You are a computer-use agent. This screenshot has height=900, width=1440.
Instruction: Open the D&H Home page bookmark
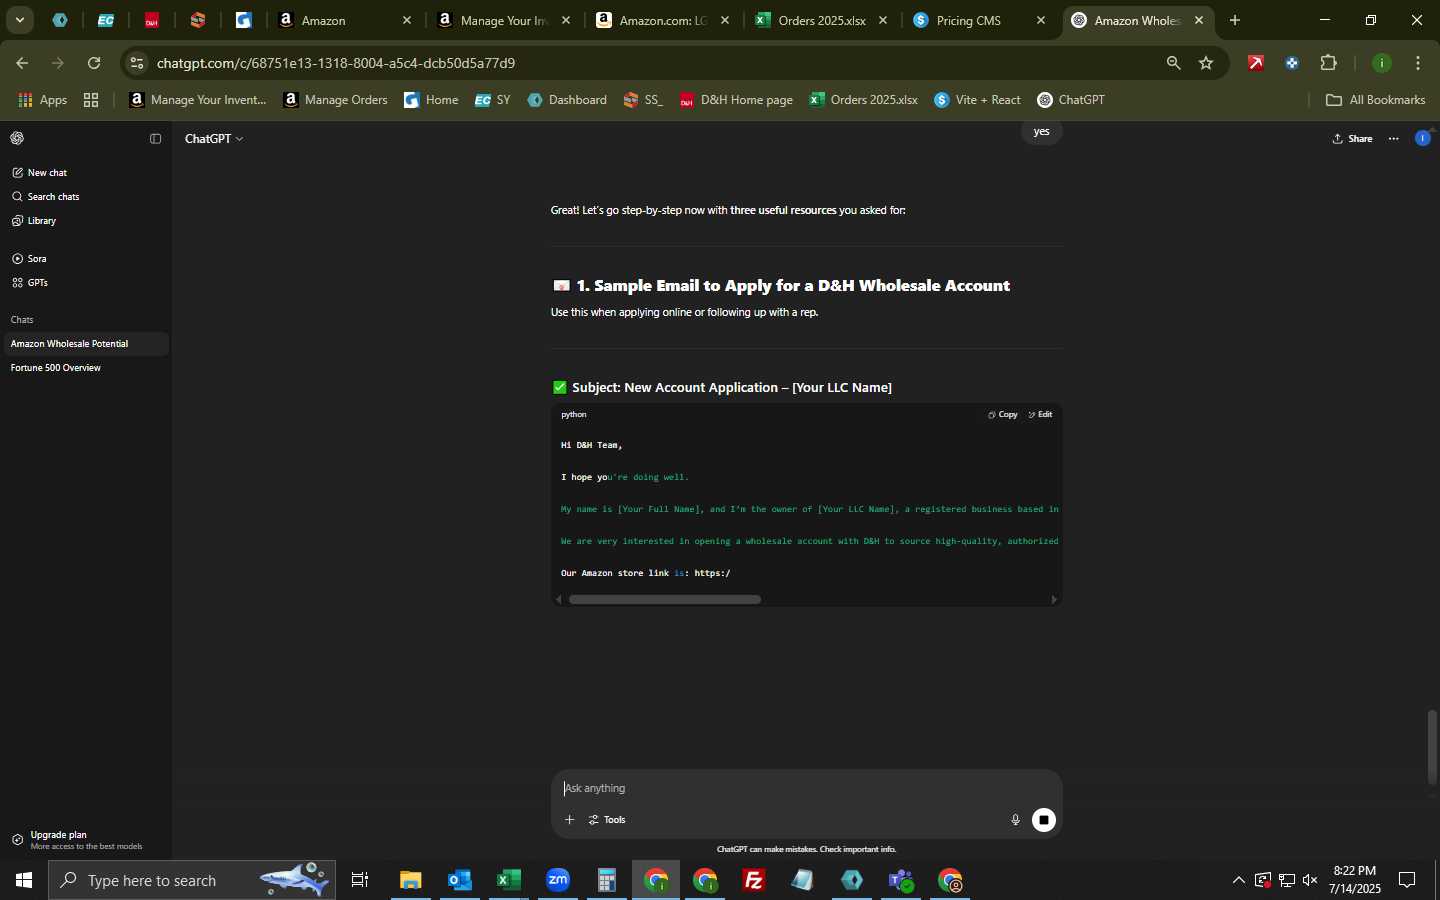pyautogui.click(x=736, y=100)
